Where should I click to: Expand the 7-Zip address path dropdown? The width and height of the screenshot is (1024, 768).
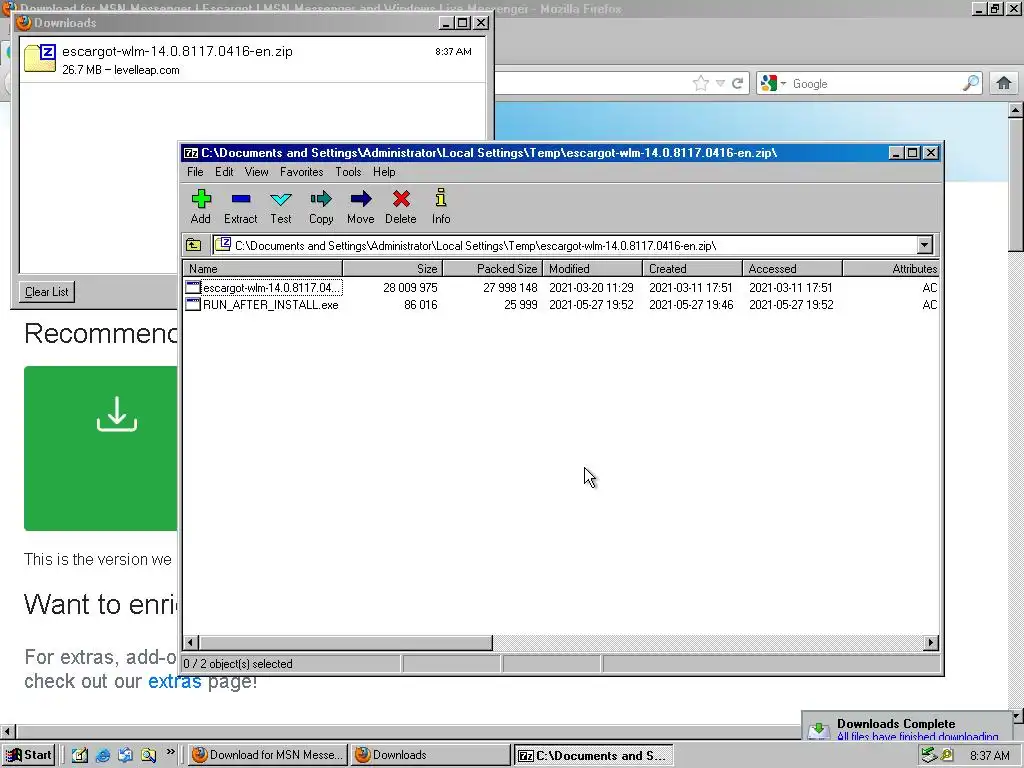click(924, 246)
